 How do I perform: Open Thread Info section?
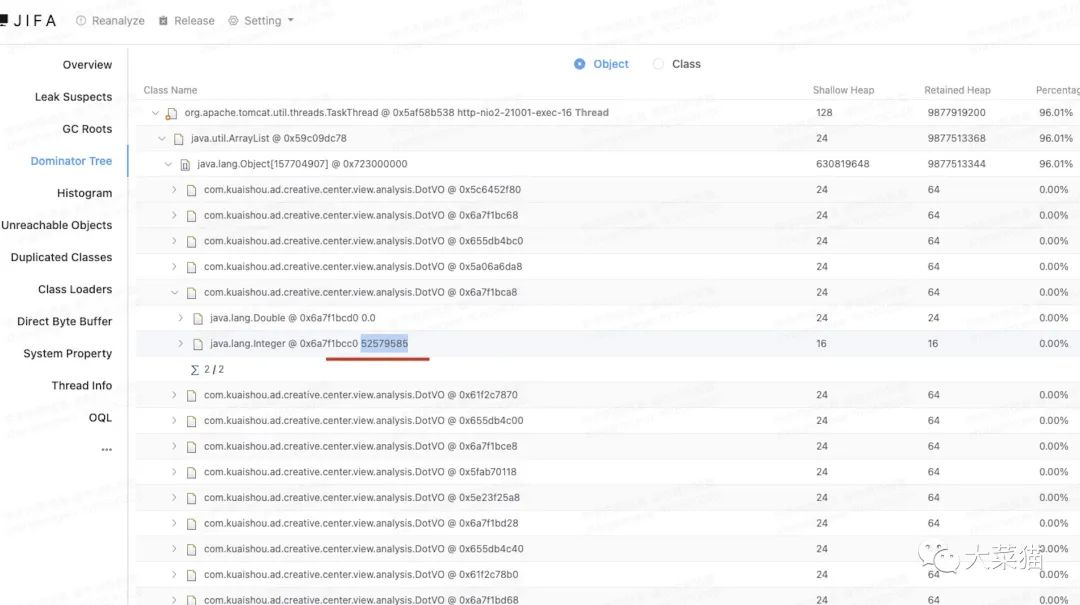pyautogui.click(x=82, y=386)
